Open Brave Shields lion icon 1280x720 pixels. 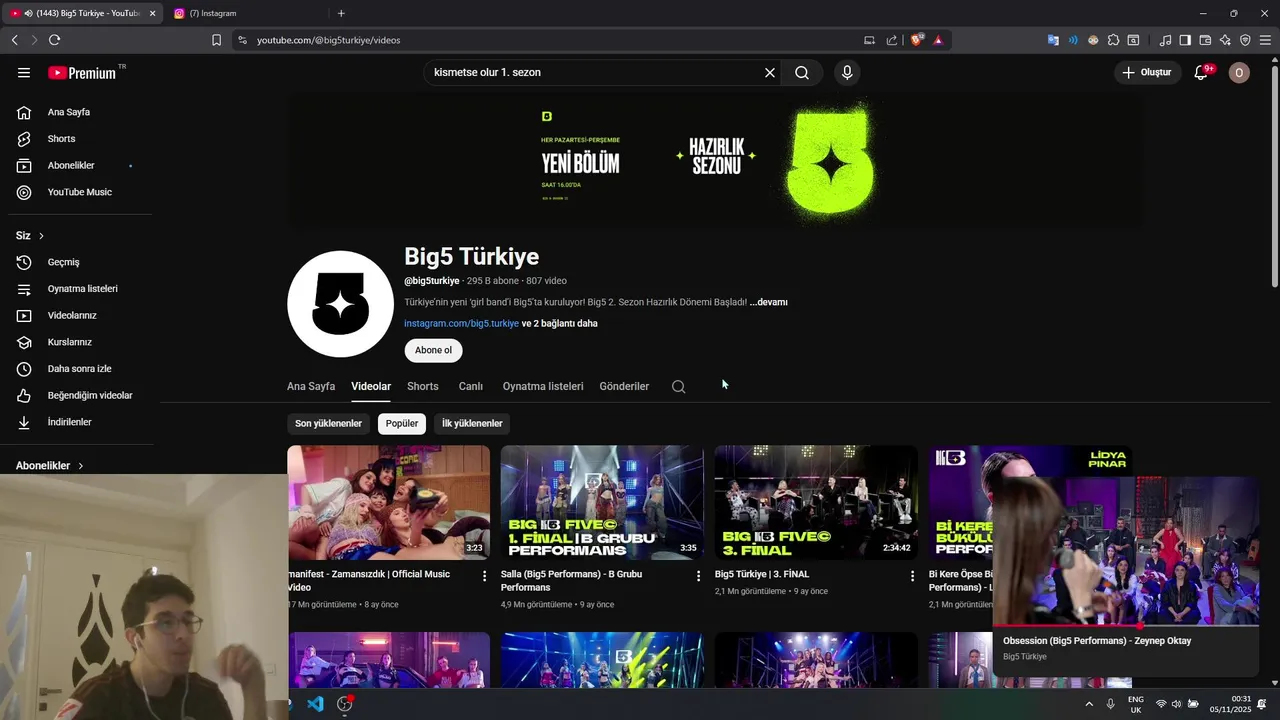(x=916, y=40)
